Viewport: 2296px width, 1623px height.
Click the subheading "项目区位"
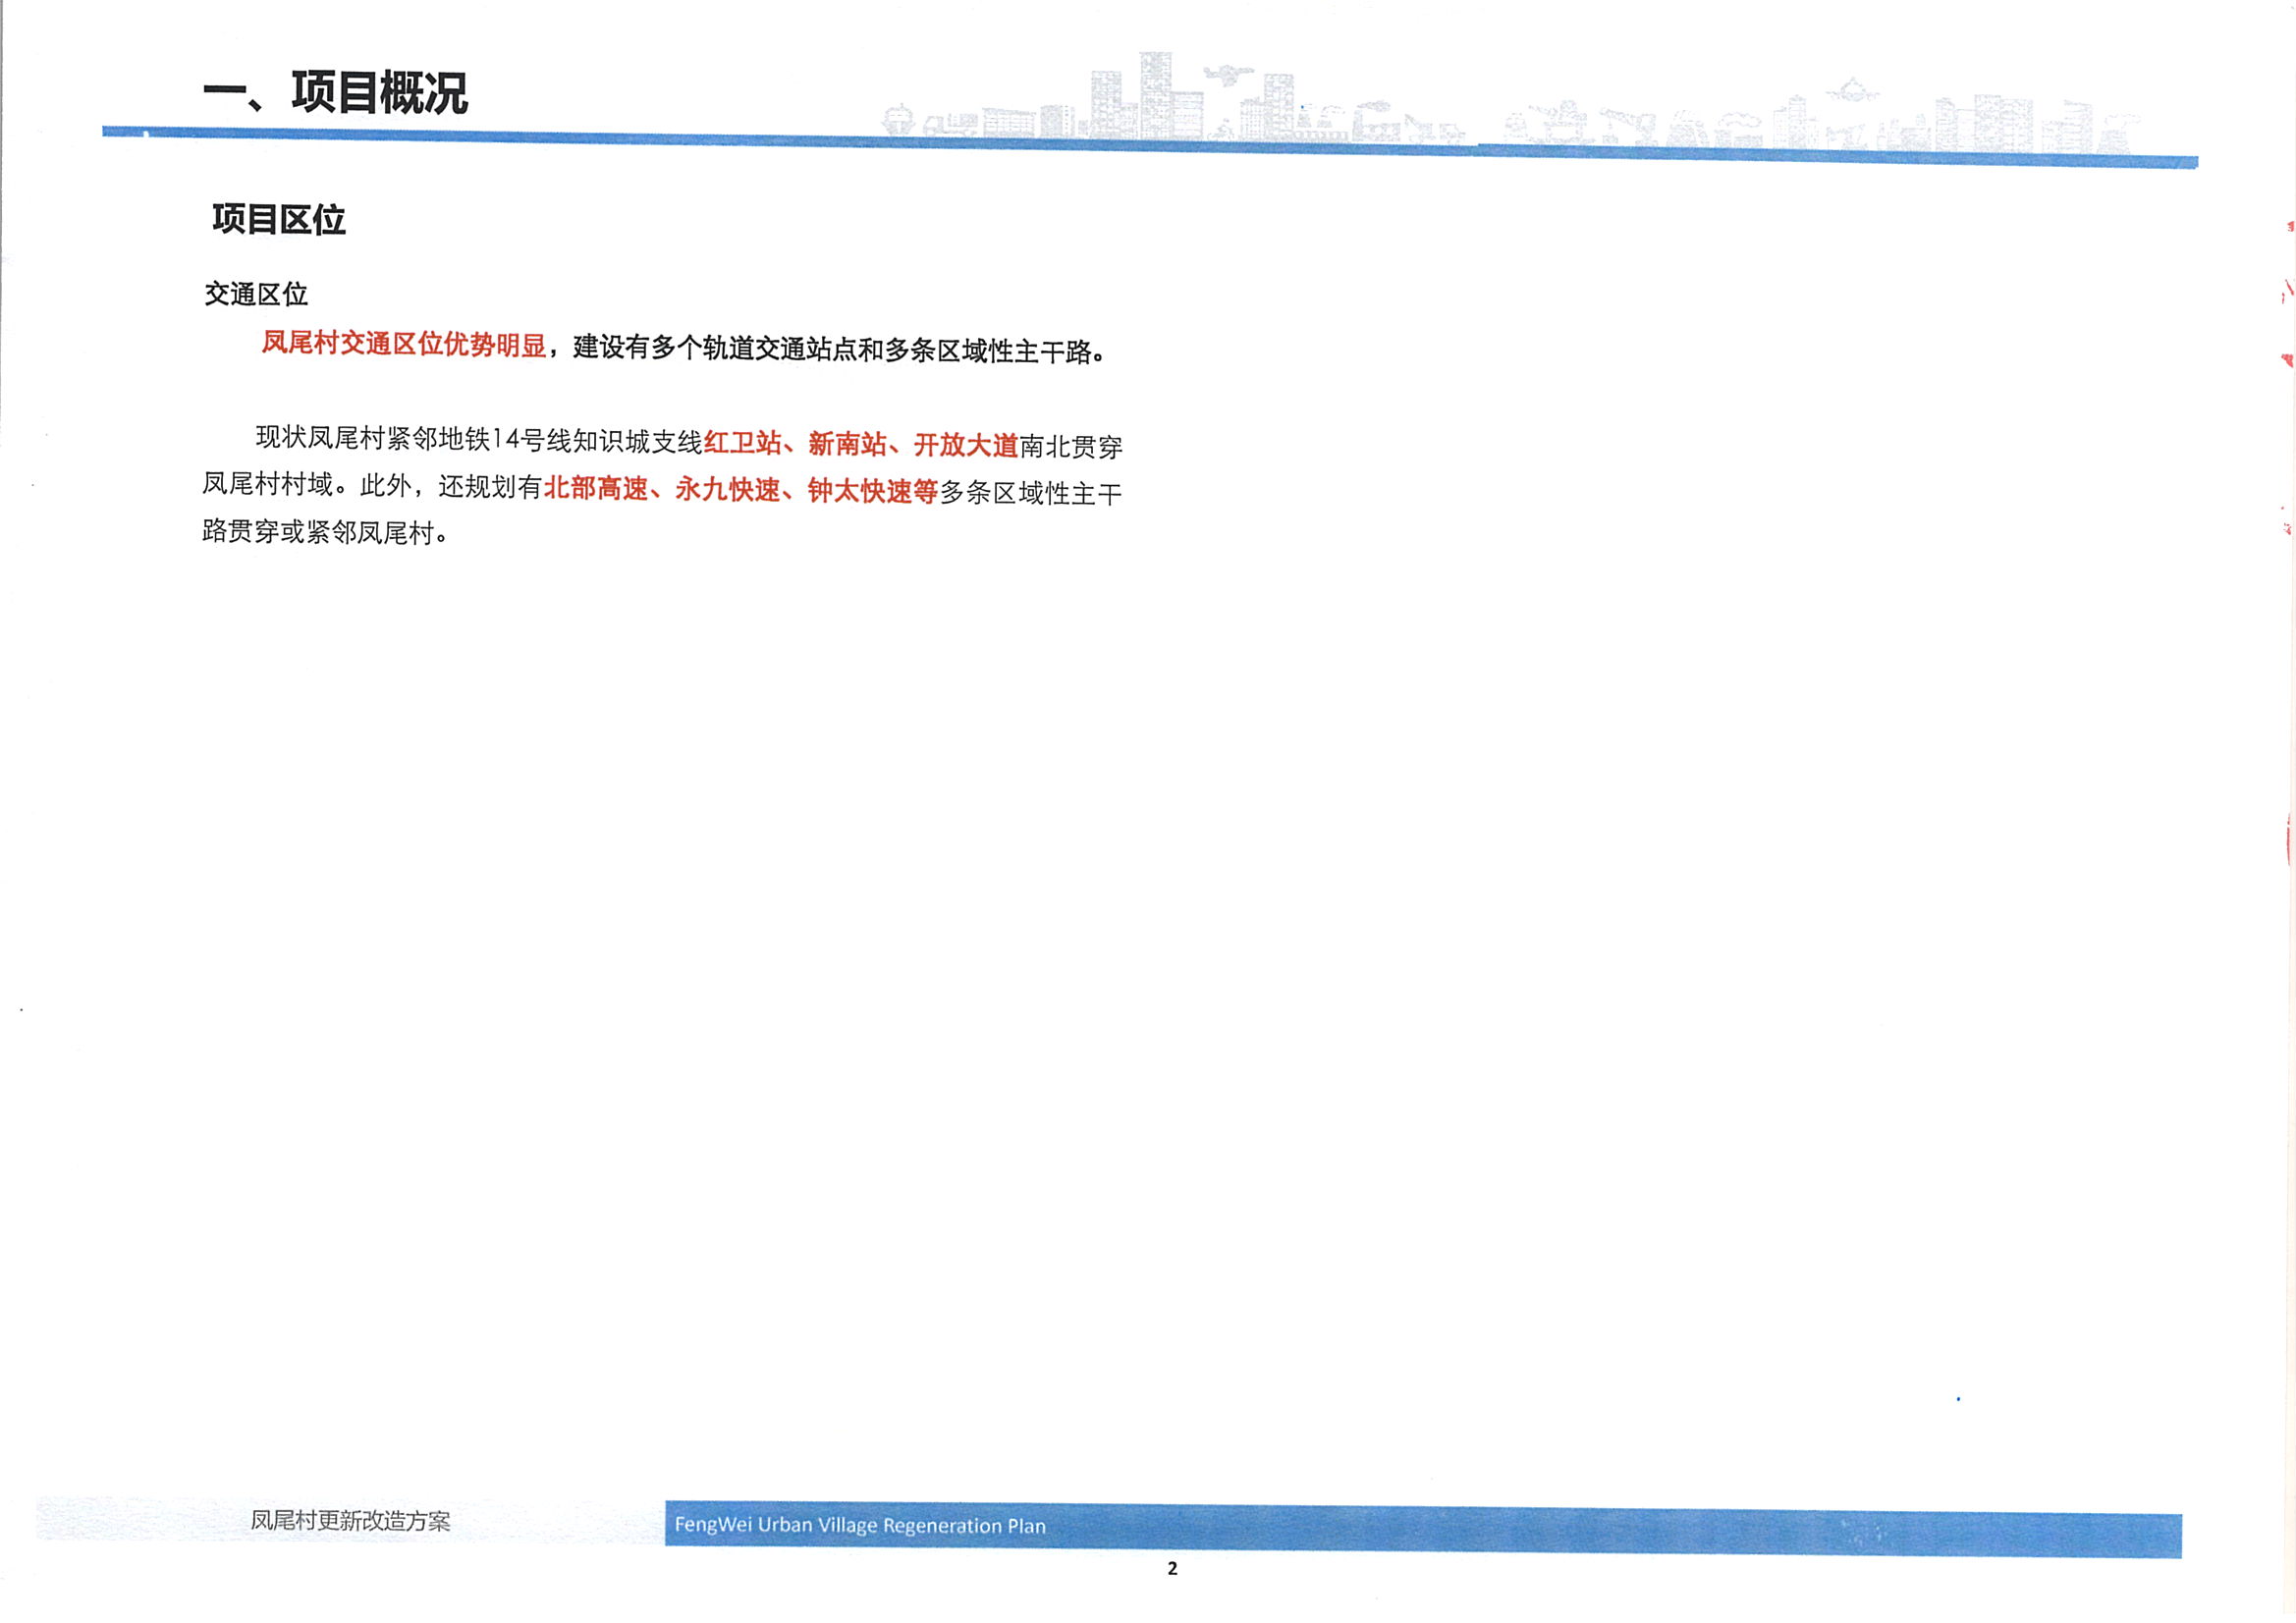coord(279,219)
